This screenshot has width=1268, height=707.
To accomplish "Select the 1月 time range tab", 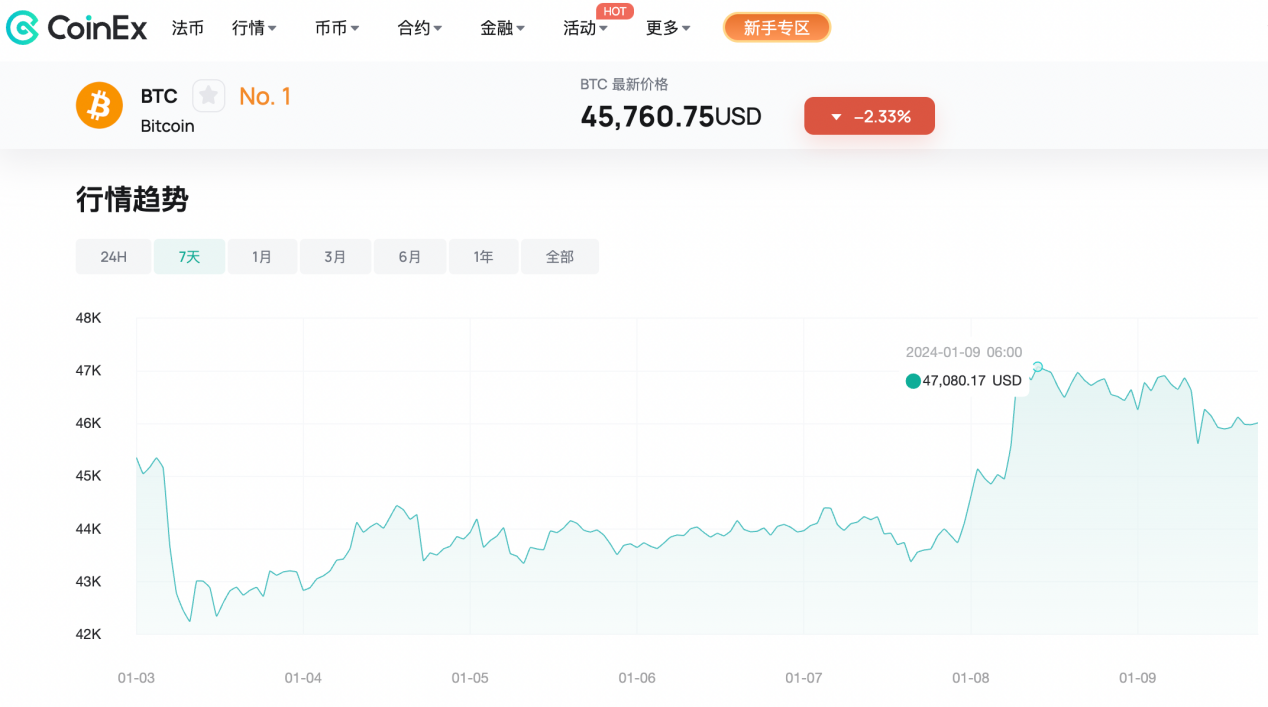I will [262, 257].
